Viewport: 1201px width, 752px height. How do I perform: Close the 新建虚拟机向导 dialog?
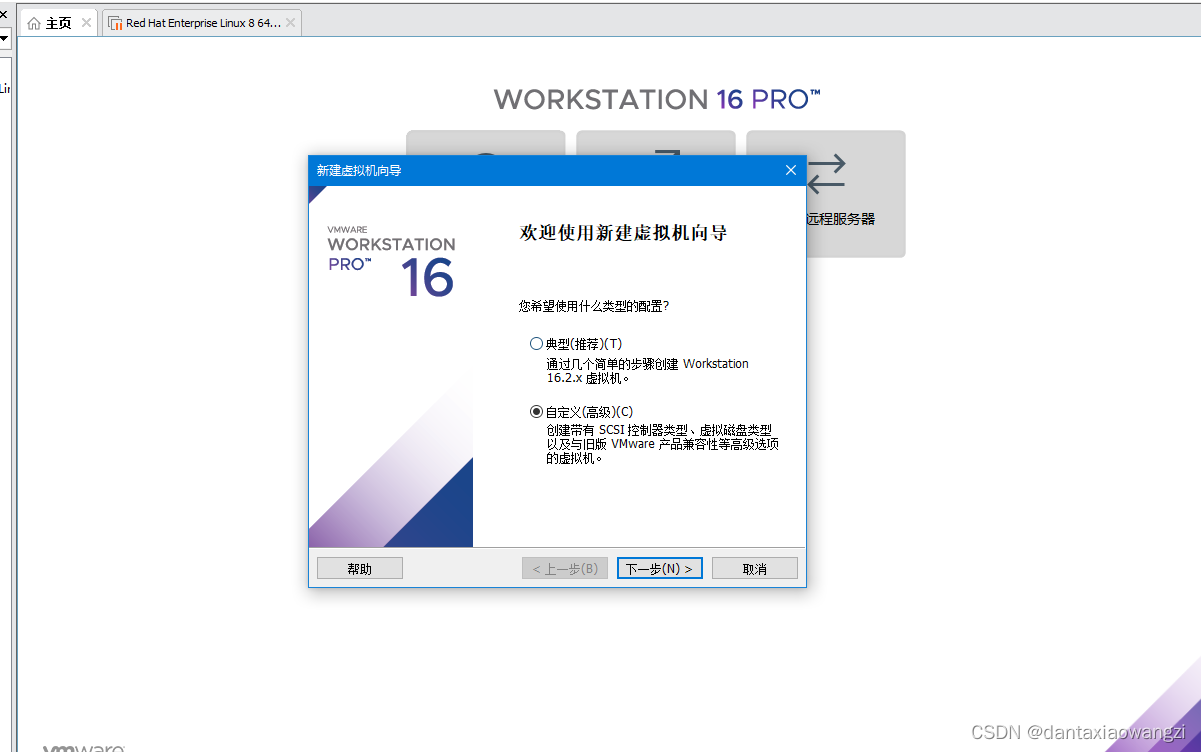pyautogui.click(x=790, y=170)
